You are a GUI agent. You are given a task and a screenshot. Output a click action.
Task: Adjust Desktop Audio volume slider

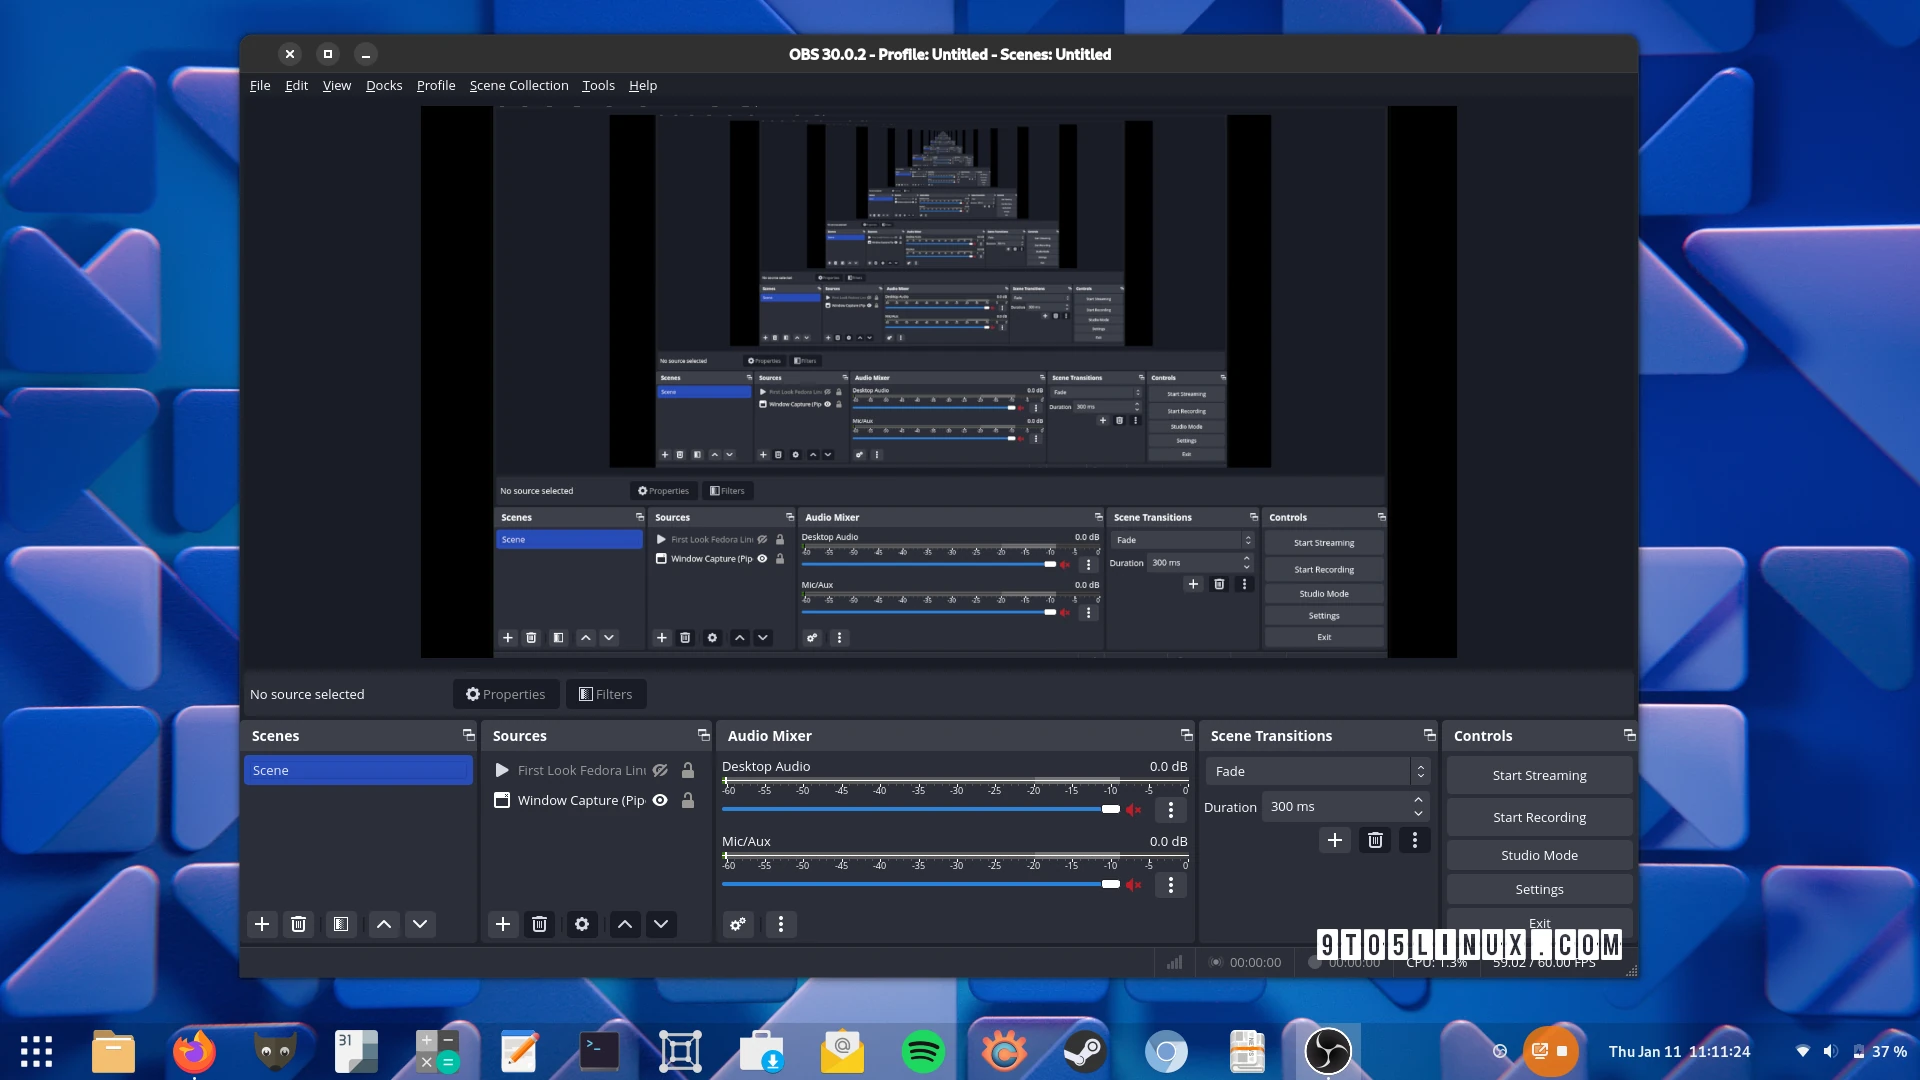921,809
